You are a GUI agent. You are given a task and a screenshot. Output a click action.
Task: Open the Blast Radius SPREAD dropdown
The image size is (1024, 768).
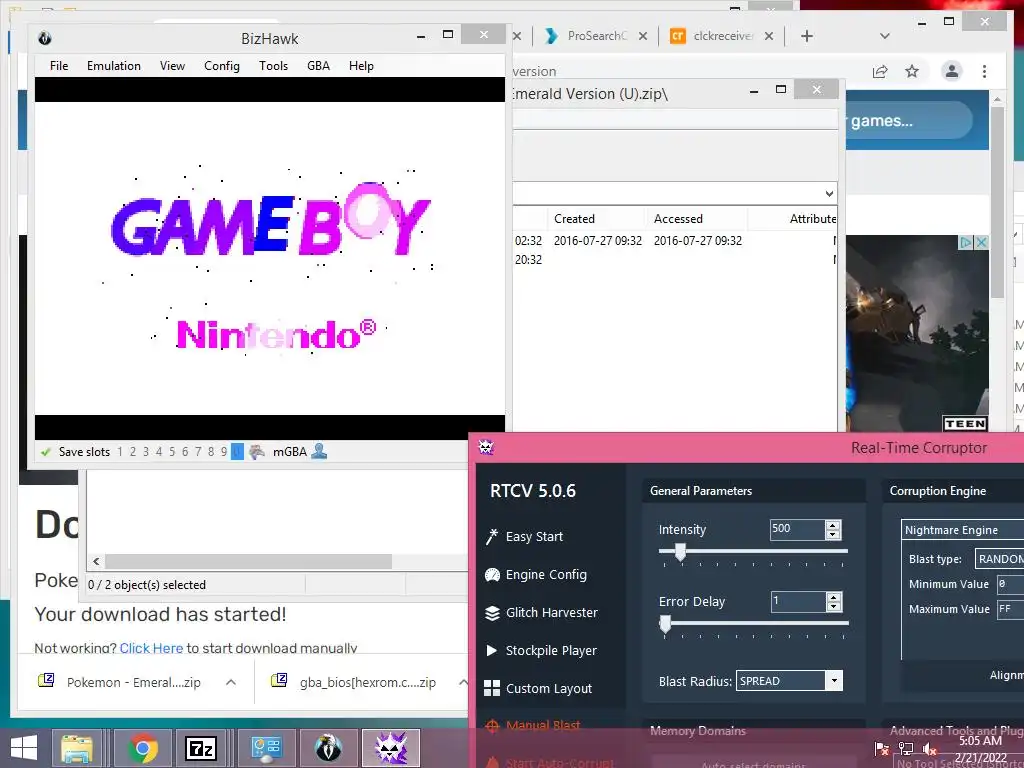click(790, 680)
